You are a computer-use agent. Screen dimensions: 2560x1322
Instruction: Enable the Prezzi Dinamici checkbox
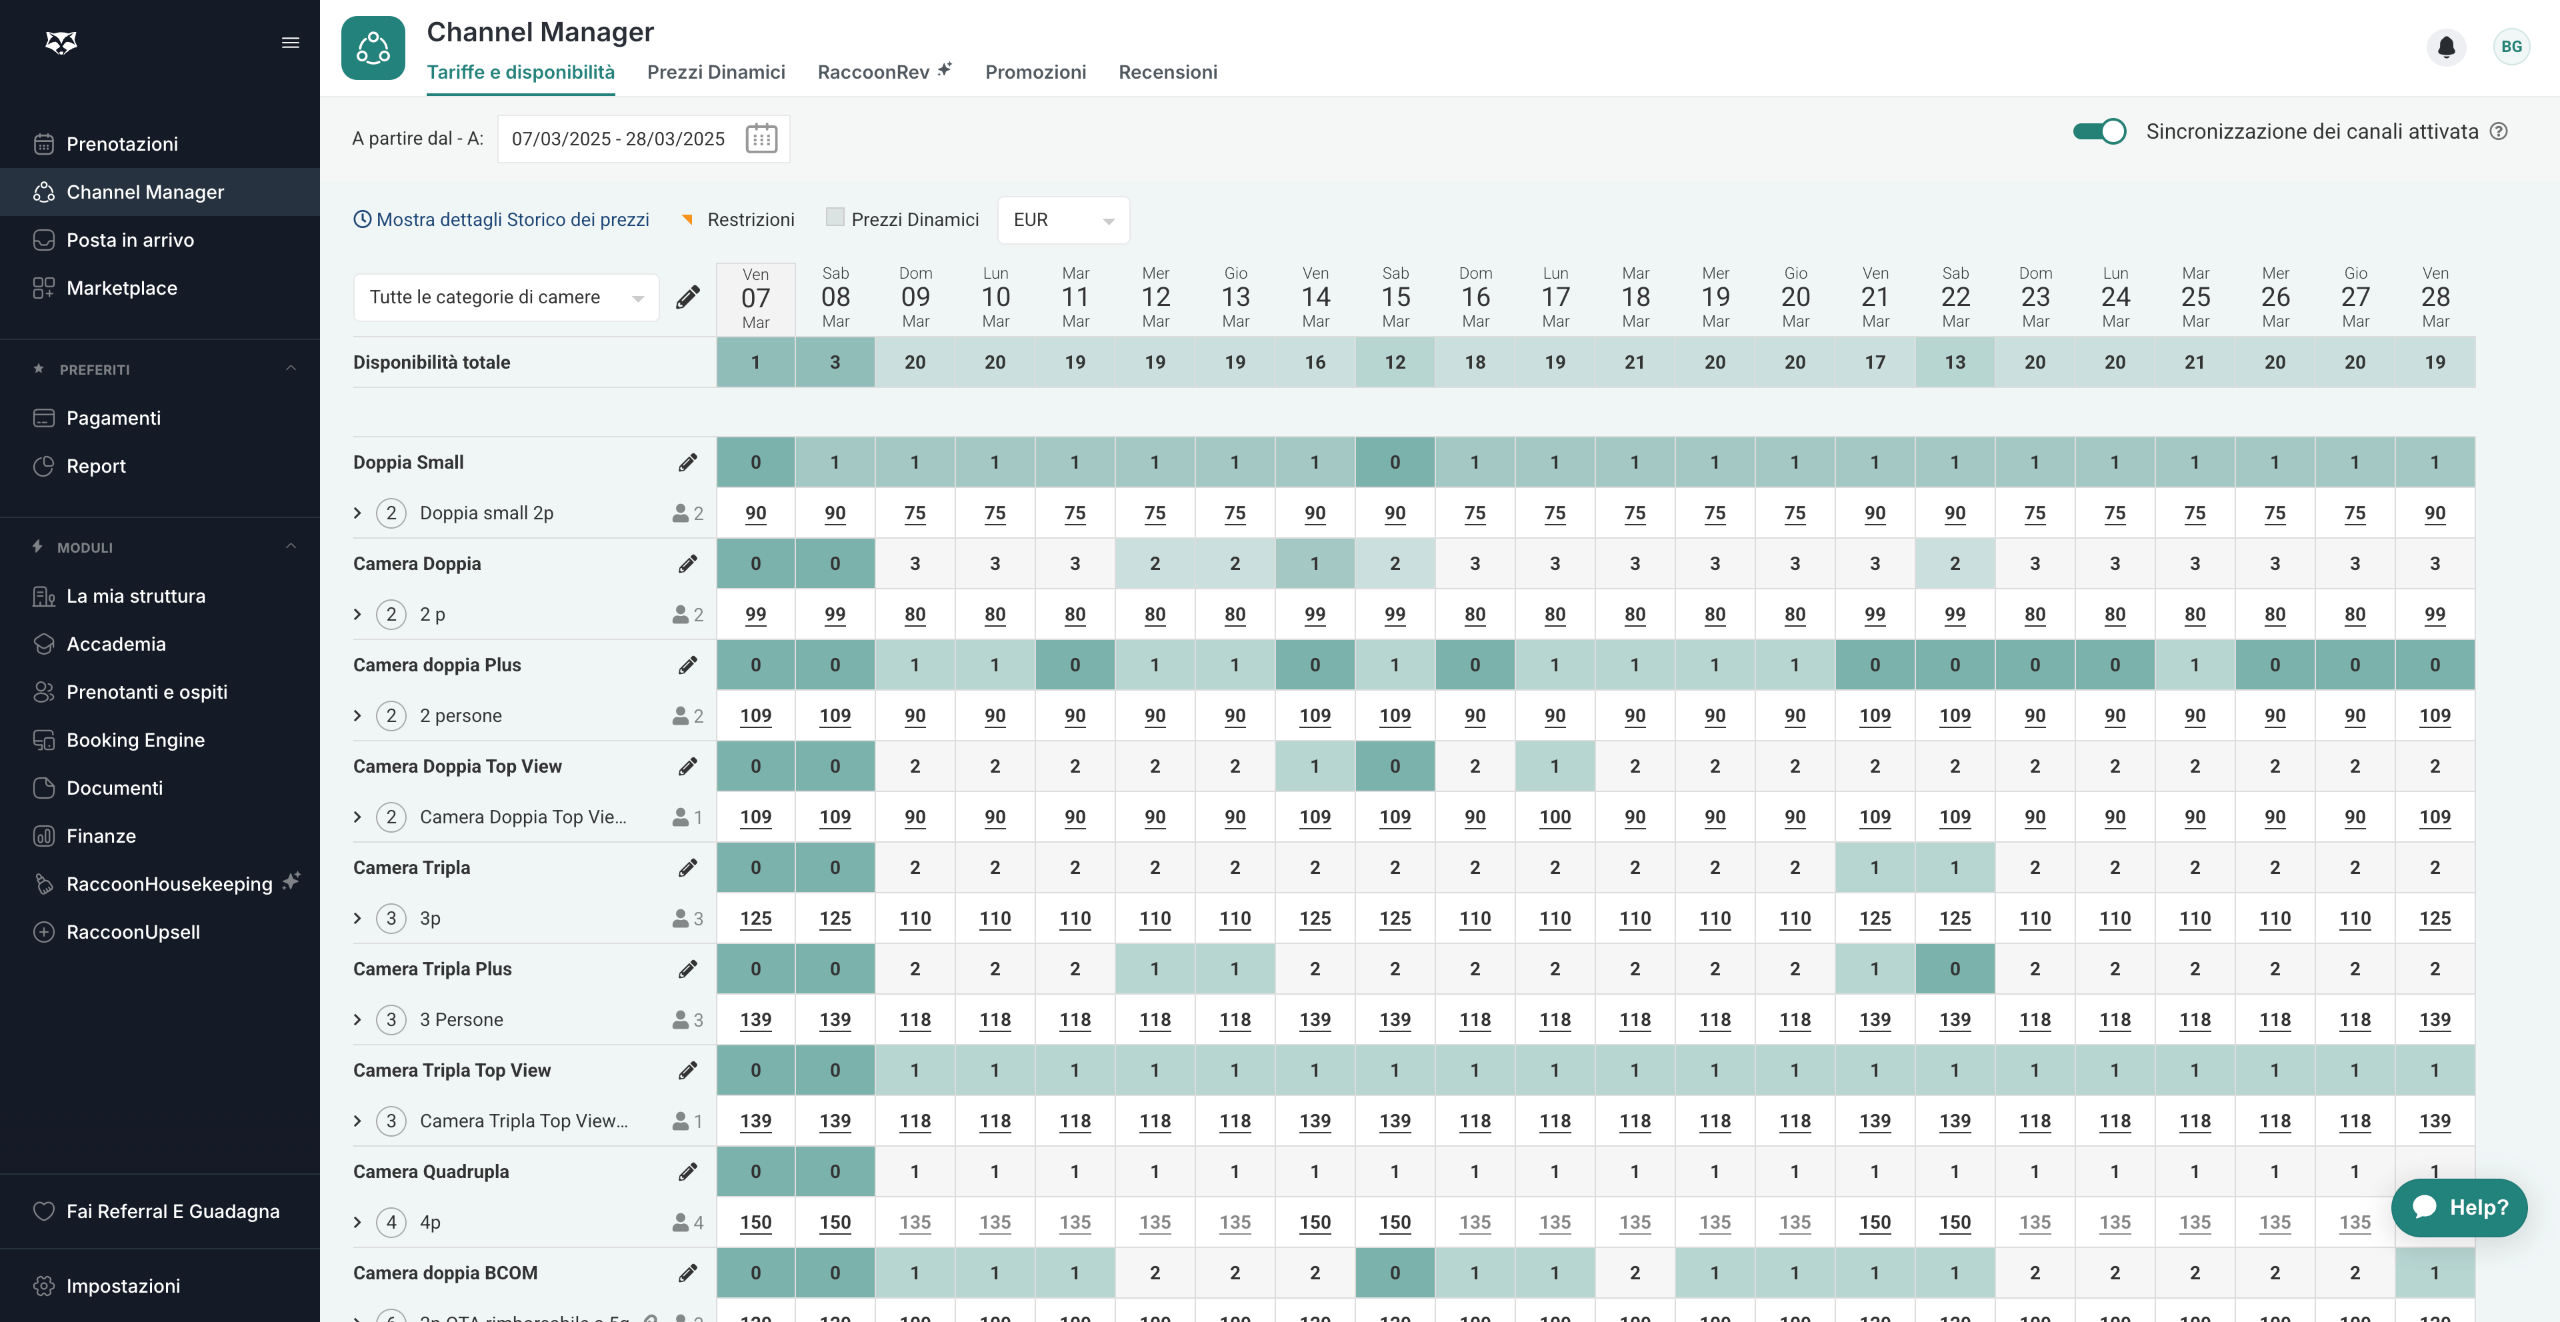click(835, 217)
